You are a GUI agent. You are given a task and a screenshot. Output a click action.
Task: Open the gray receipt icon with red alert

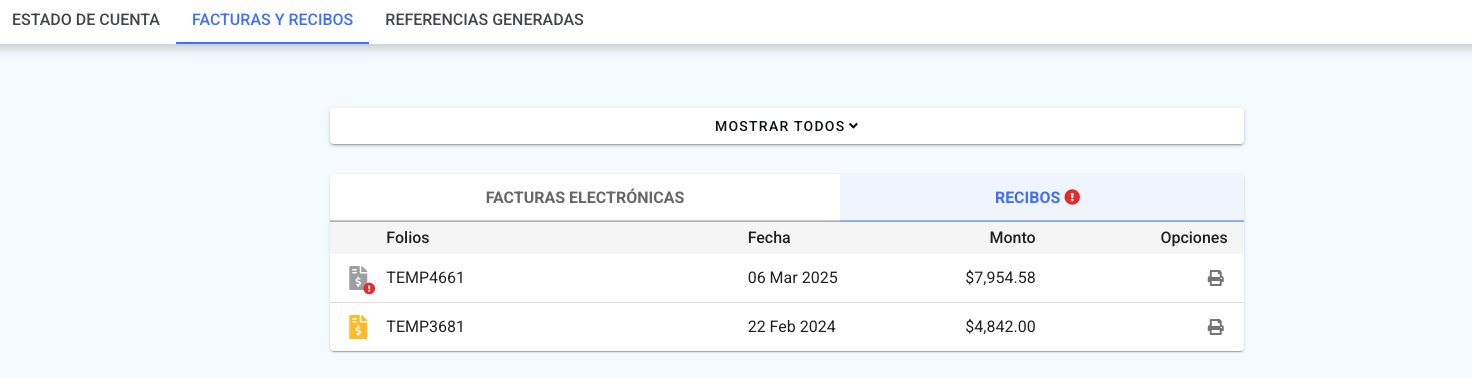pyautogui.click(x=360, y=278)
